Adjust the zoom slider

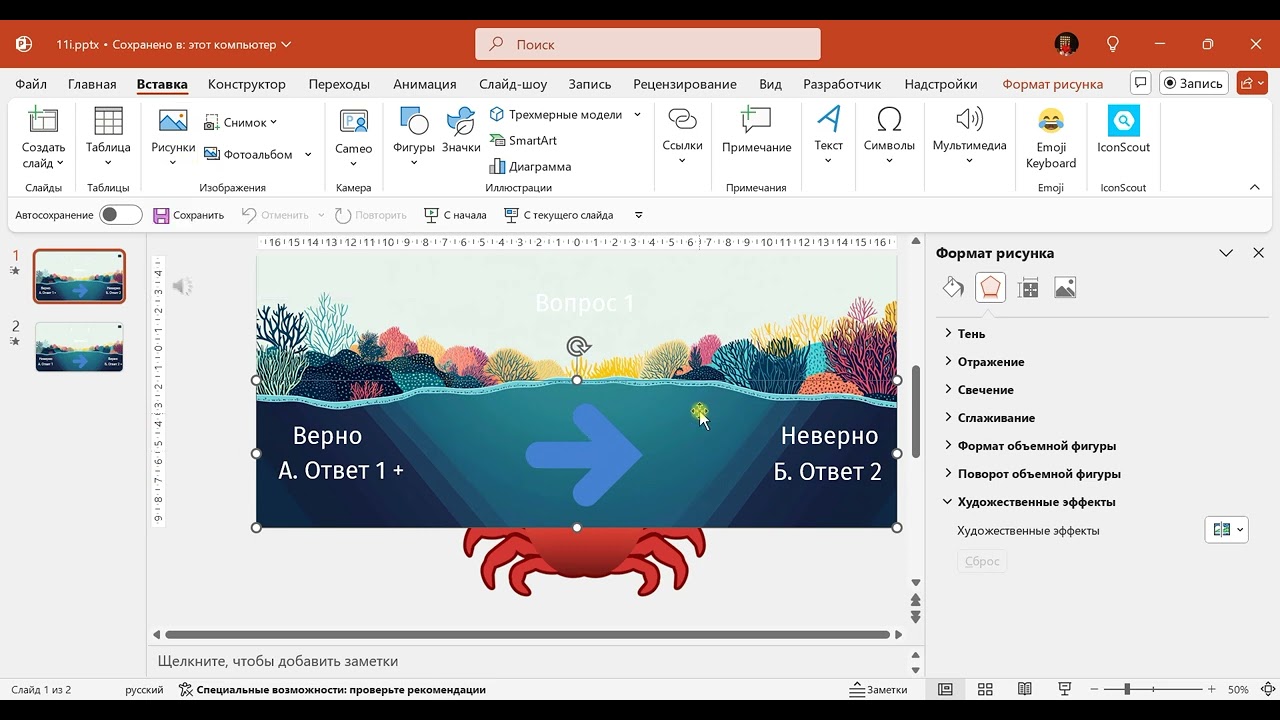(1127, 689)
